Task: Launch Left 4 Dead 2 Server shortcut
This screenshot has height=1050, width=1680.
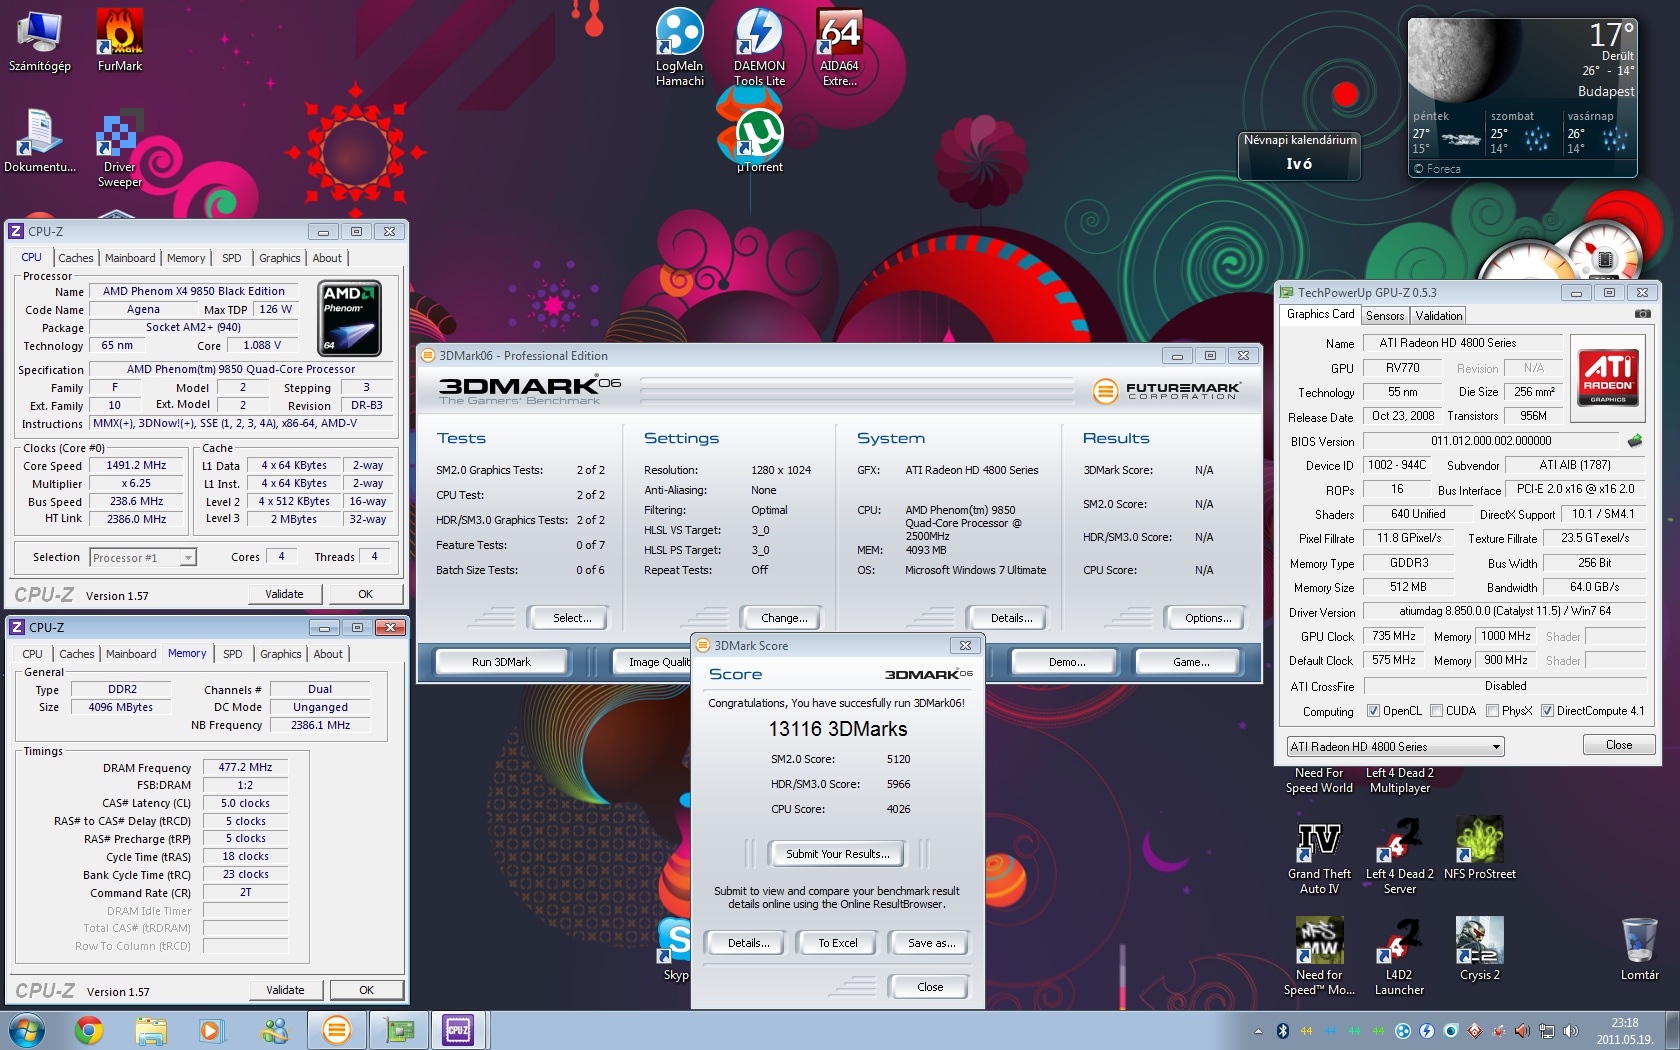Action: (x=1400, y=858)
